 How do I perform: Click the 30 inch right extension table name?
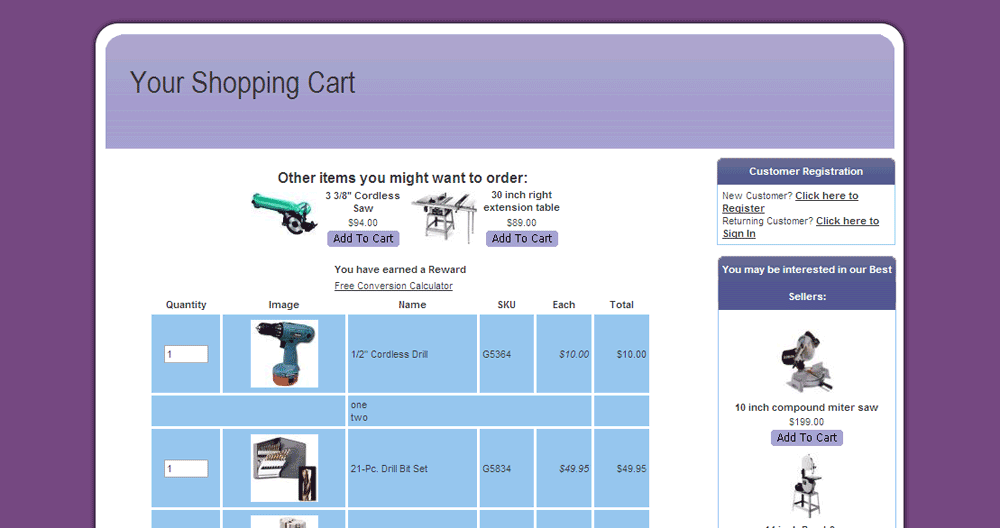coord(521,201)
